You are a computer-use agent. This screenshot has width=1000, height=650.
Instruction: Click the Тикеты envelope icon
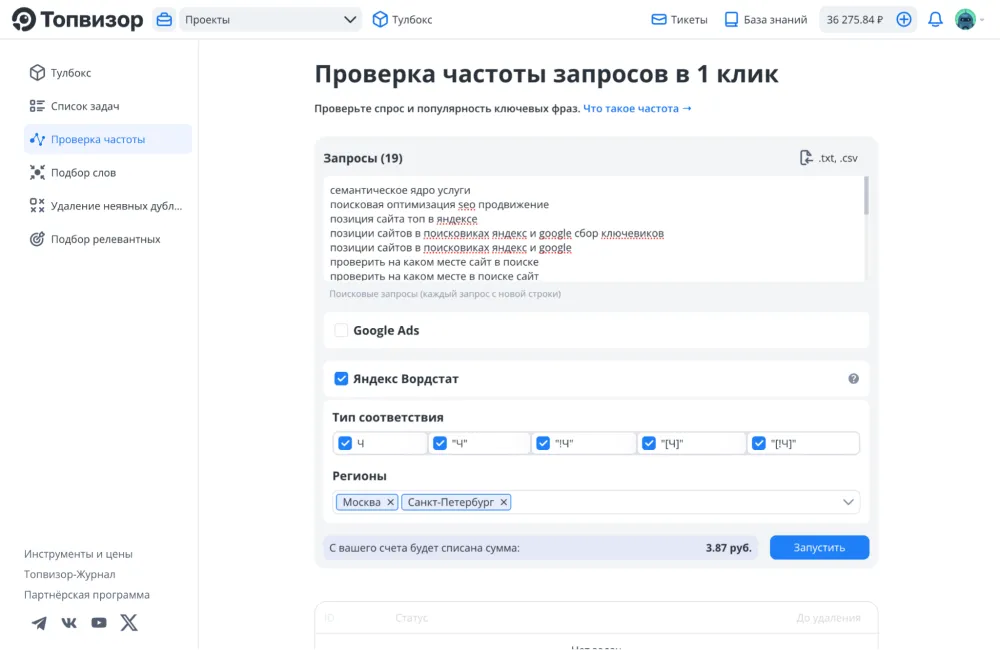pos(659,20)
